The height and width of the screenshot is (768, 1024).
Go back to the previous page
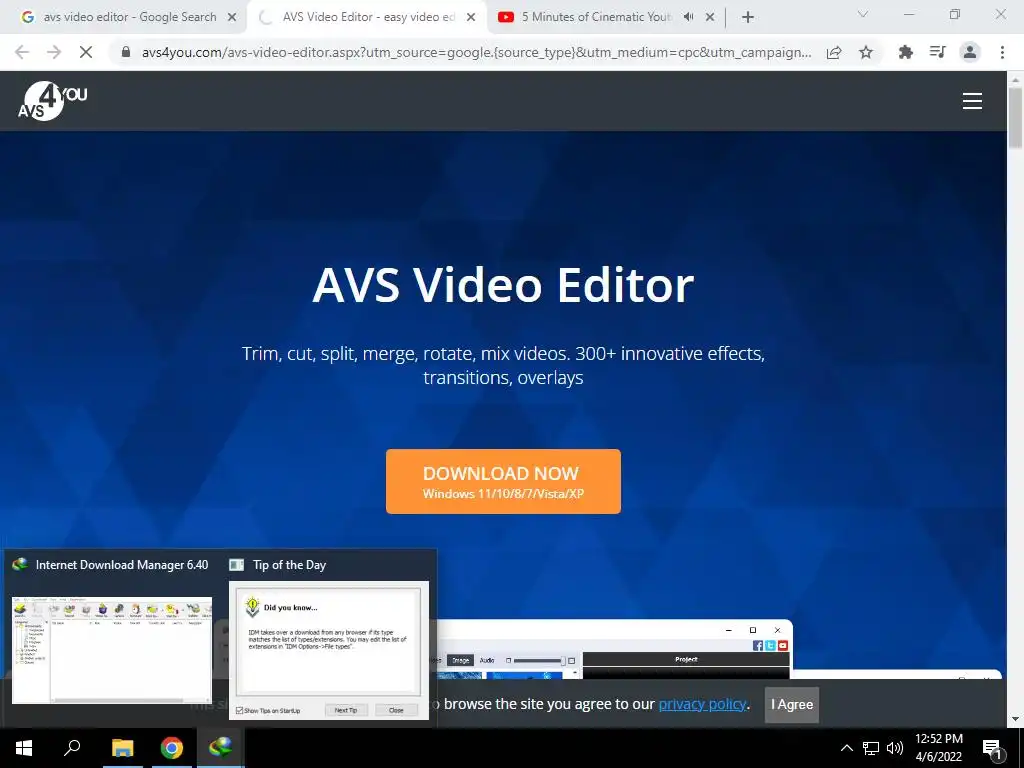pyautogui.click(x=22, y=52)
